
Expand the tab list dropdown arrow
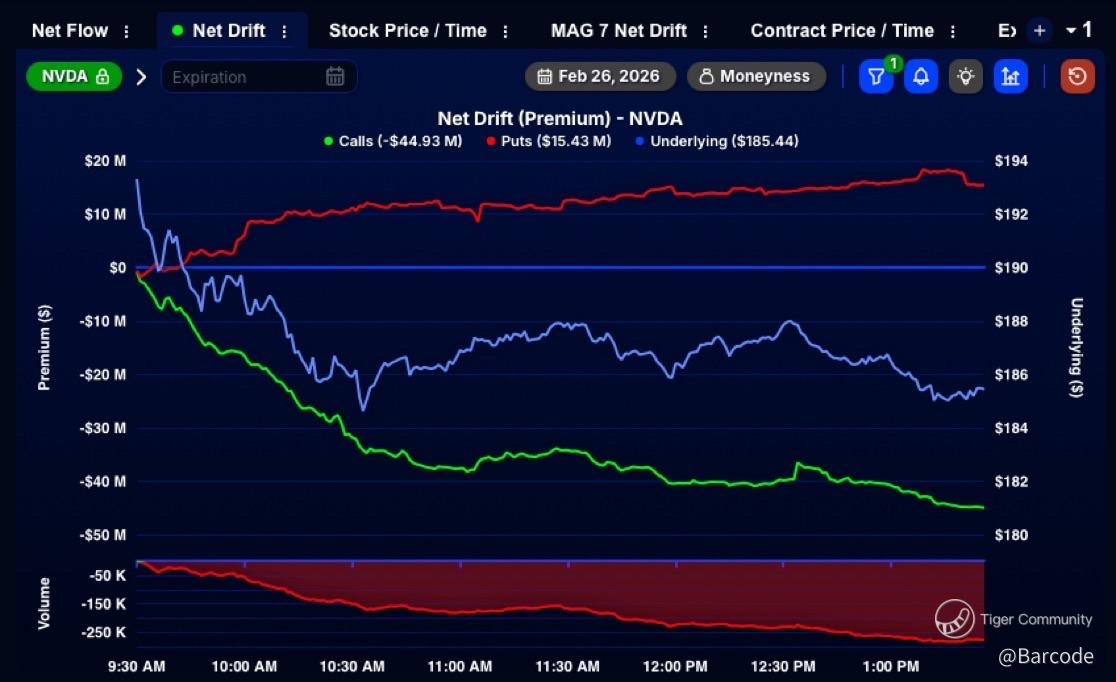point(1070,31)
